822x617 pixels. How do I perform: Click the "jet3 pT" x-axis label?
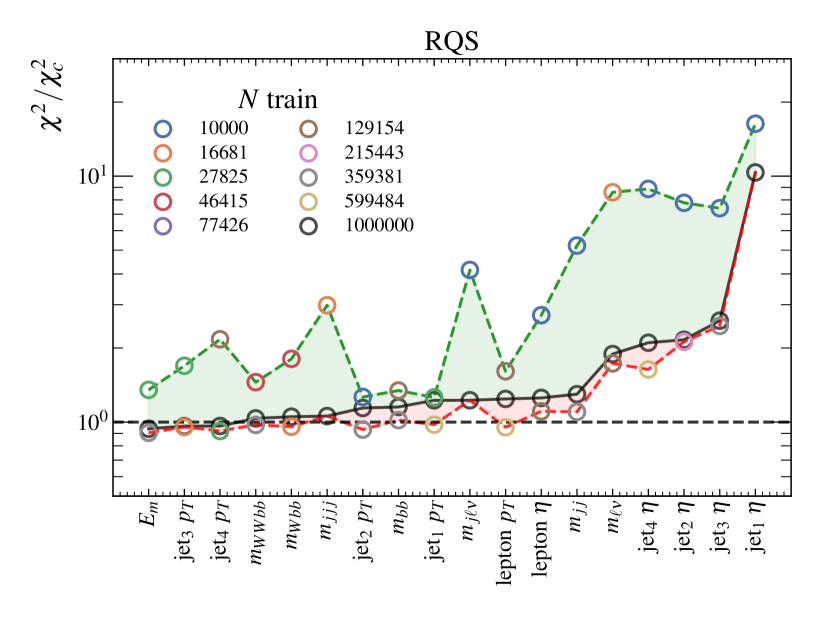[x=186, y=531]
